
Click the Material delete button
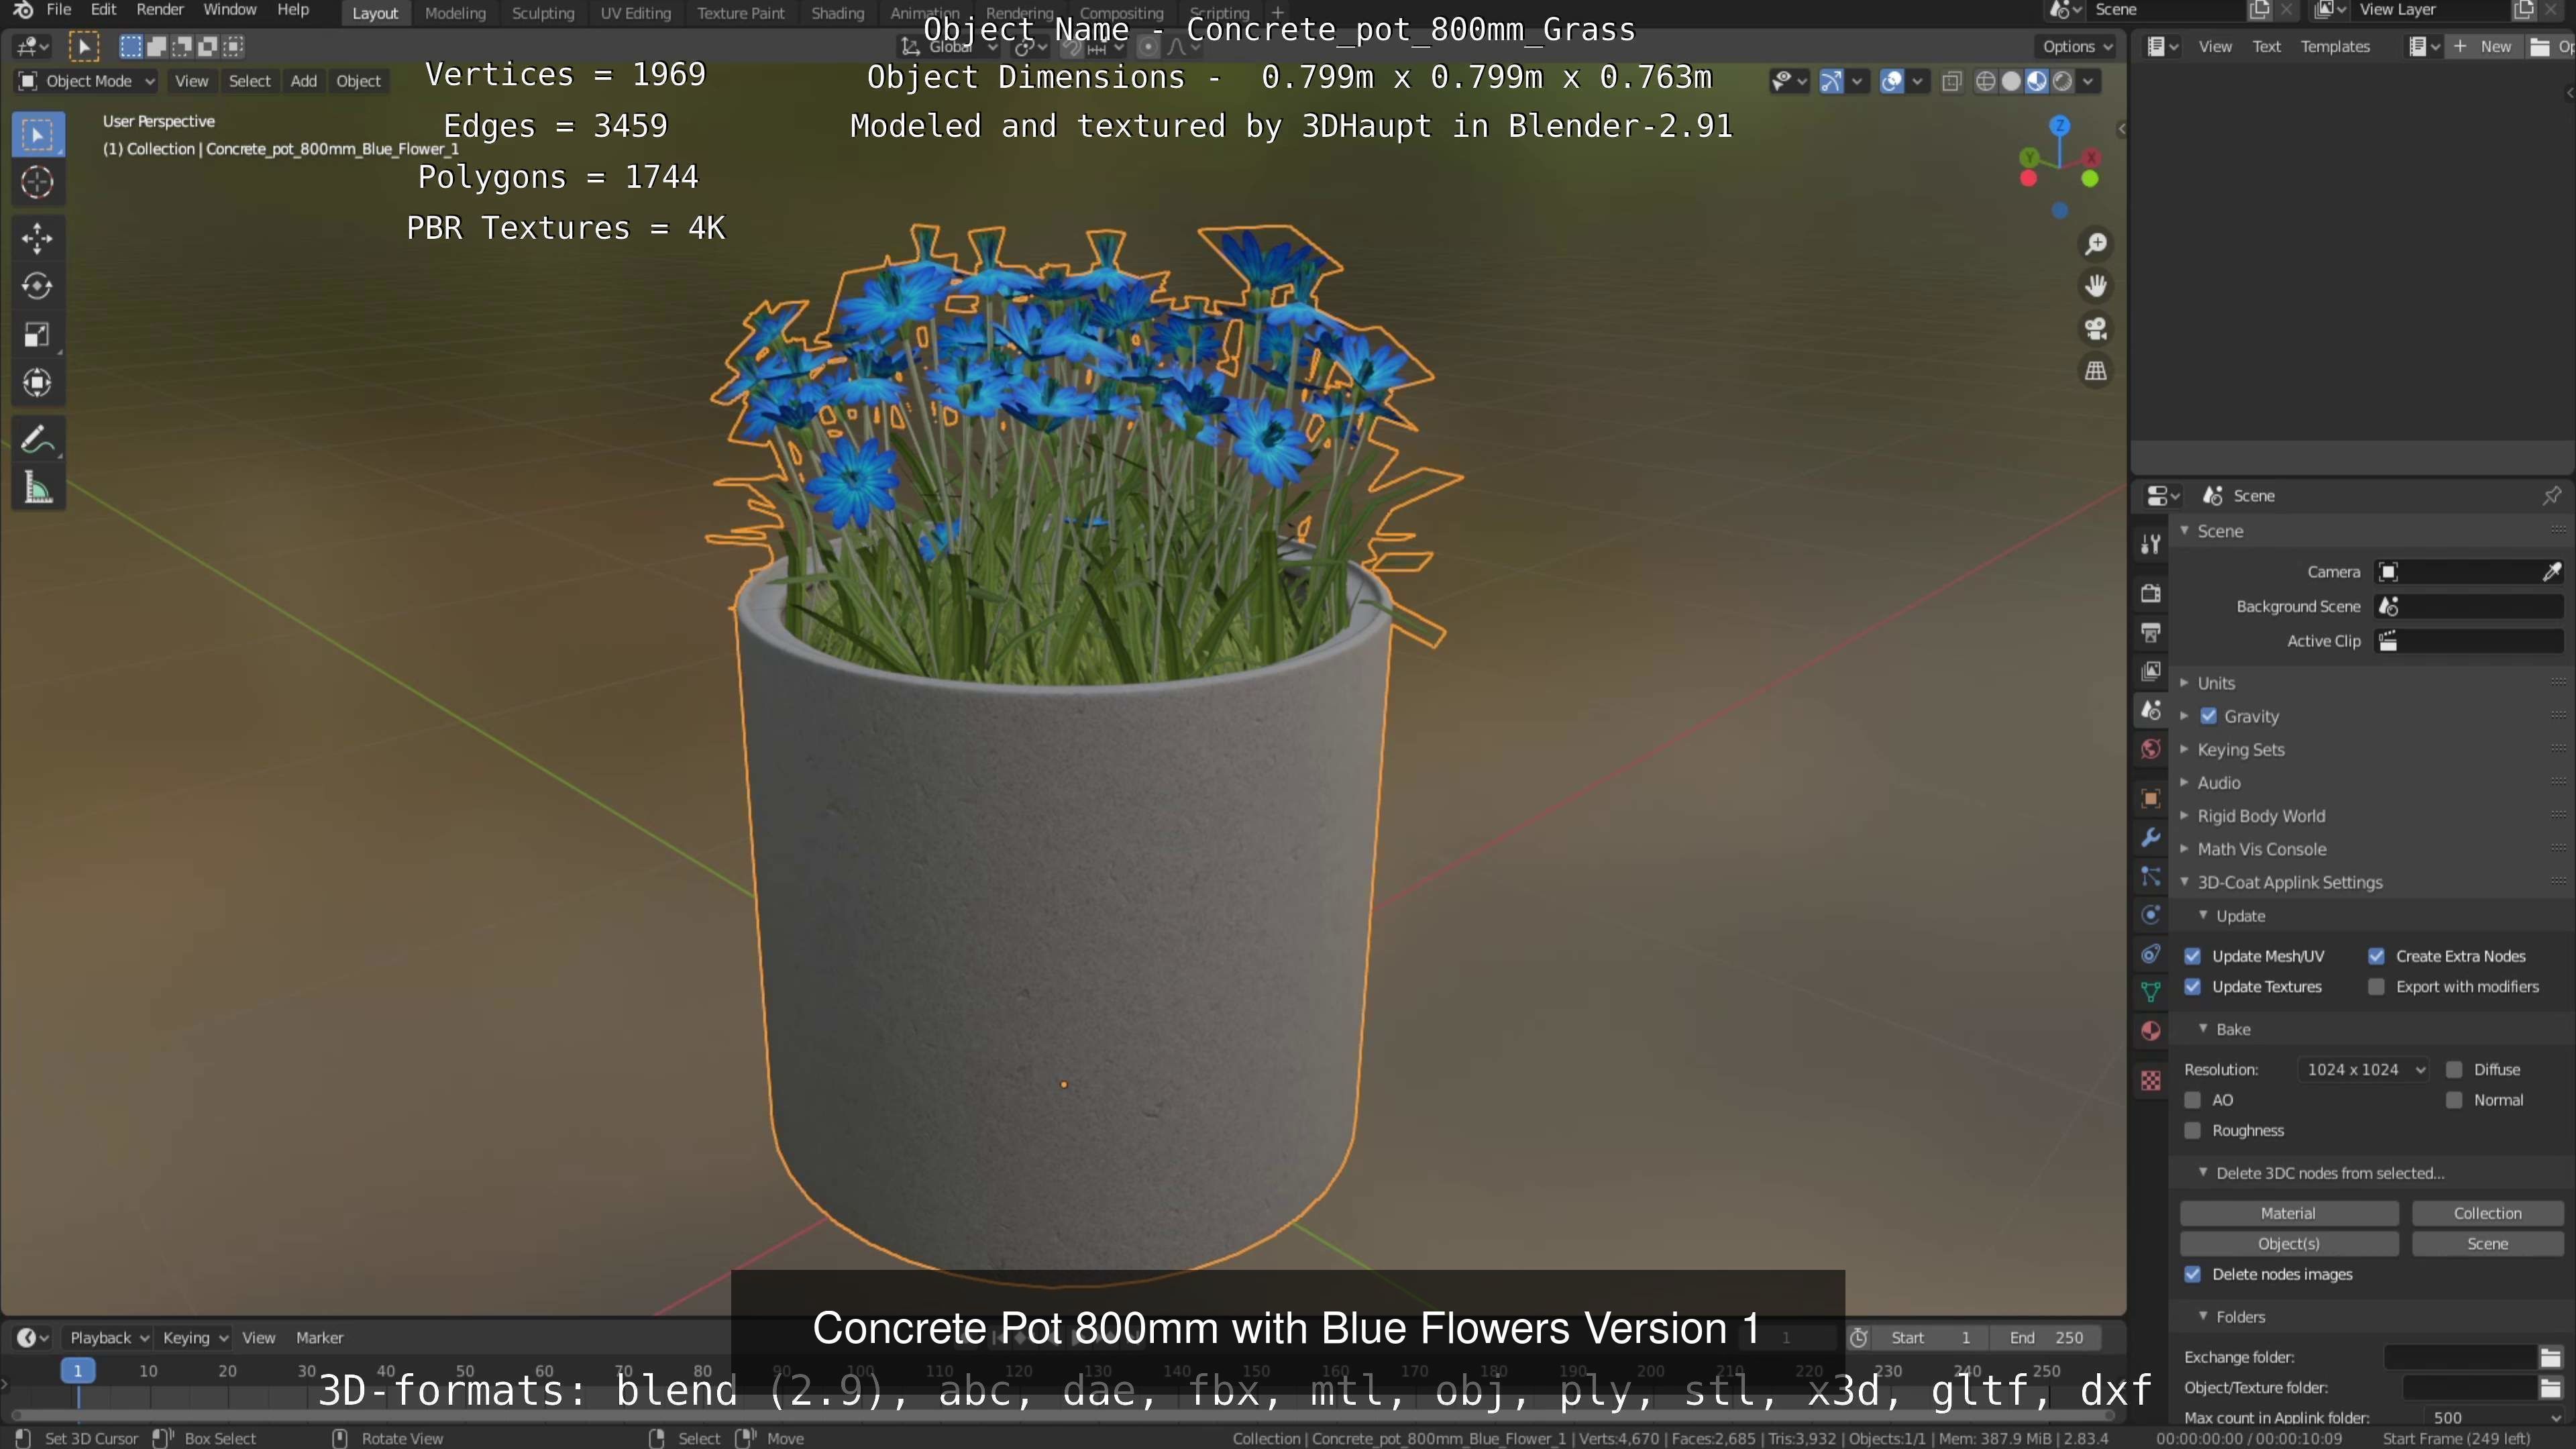click(2288, 1213)
